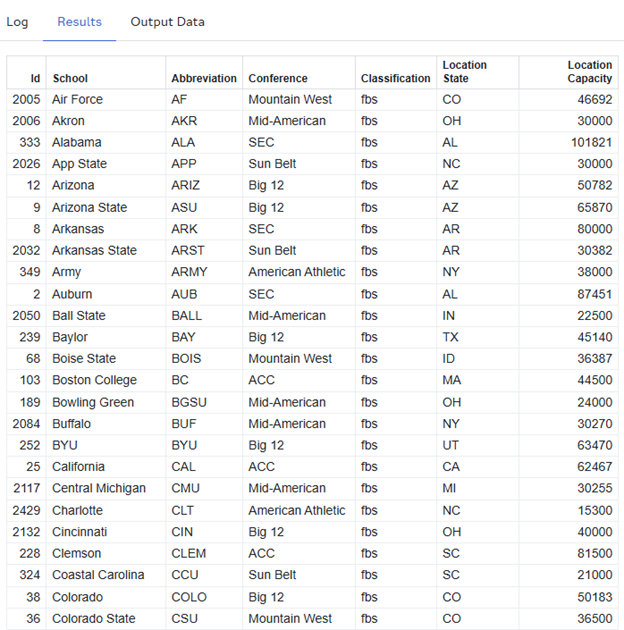Image resolution: width=624 pixels, height=630 pixels.
Task: Select the Classification column header
Action: [x=395, y=78]
